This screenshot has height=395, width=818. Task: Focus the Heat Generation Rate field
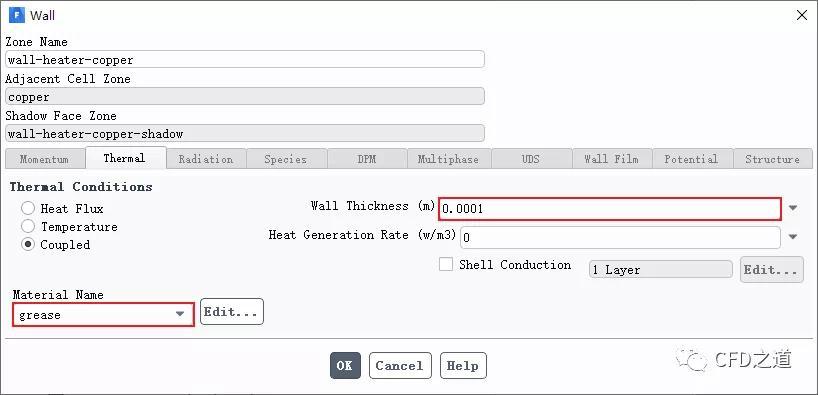(x=620, y=237)
